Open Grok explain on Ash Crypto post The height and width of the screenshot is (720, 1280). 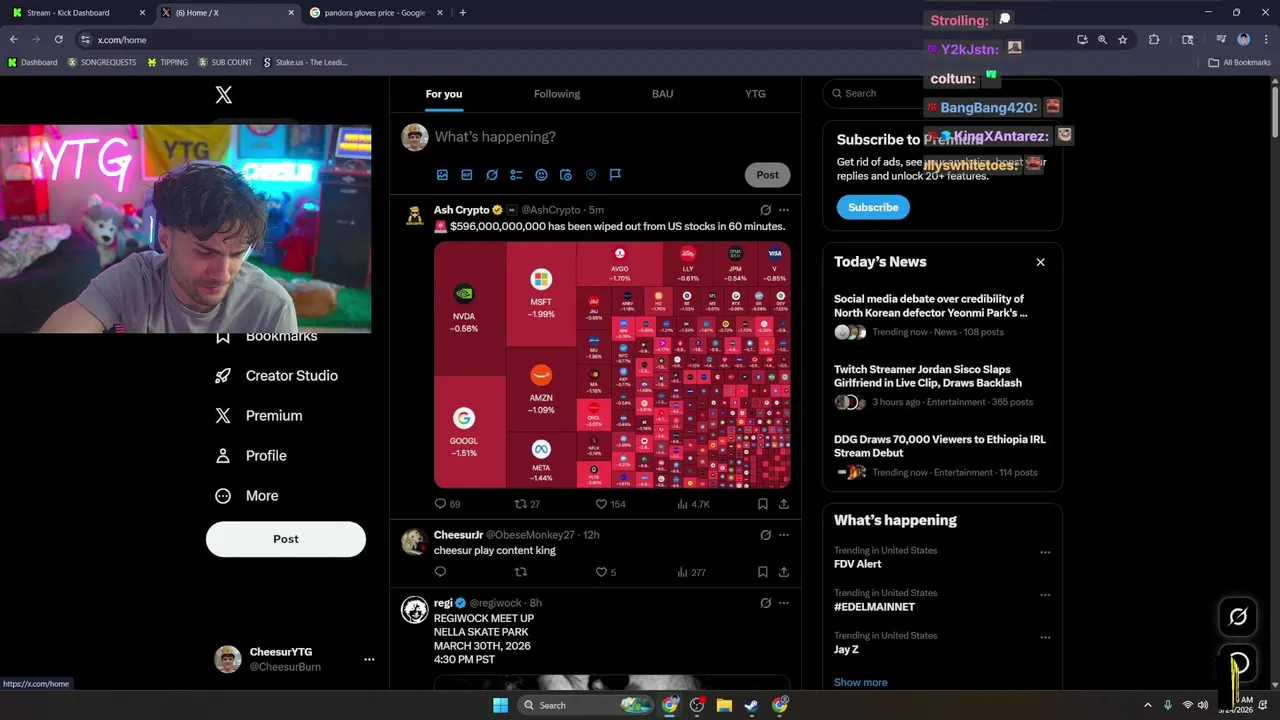[765, 210]
